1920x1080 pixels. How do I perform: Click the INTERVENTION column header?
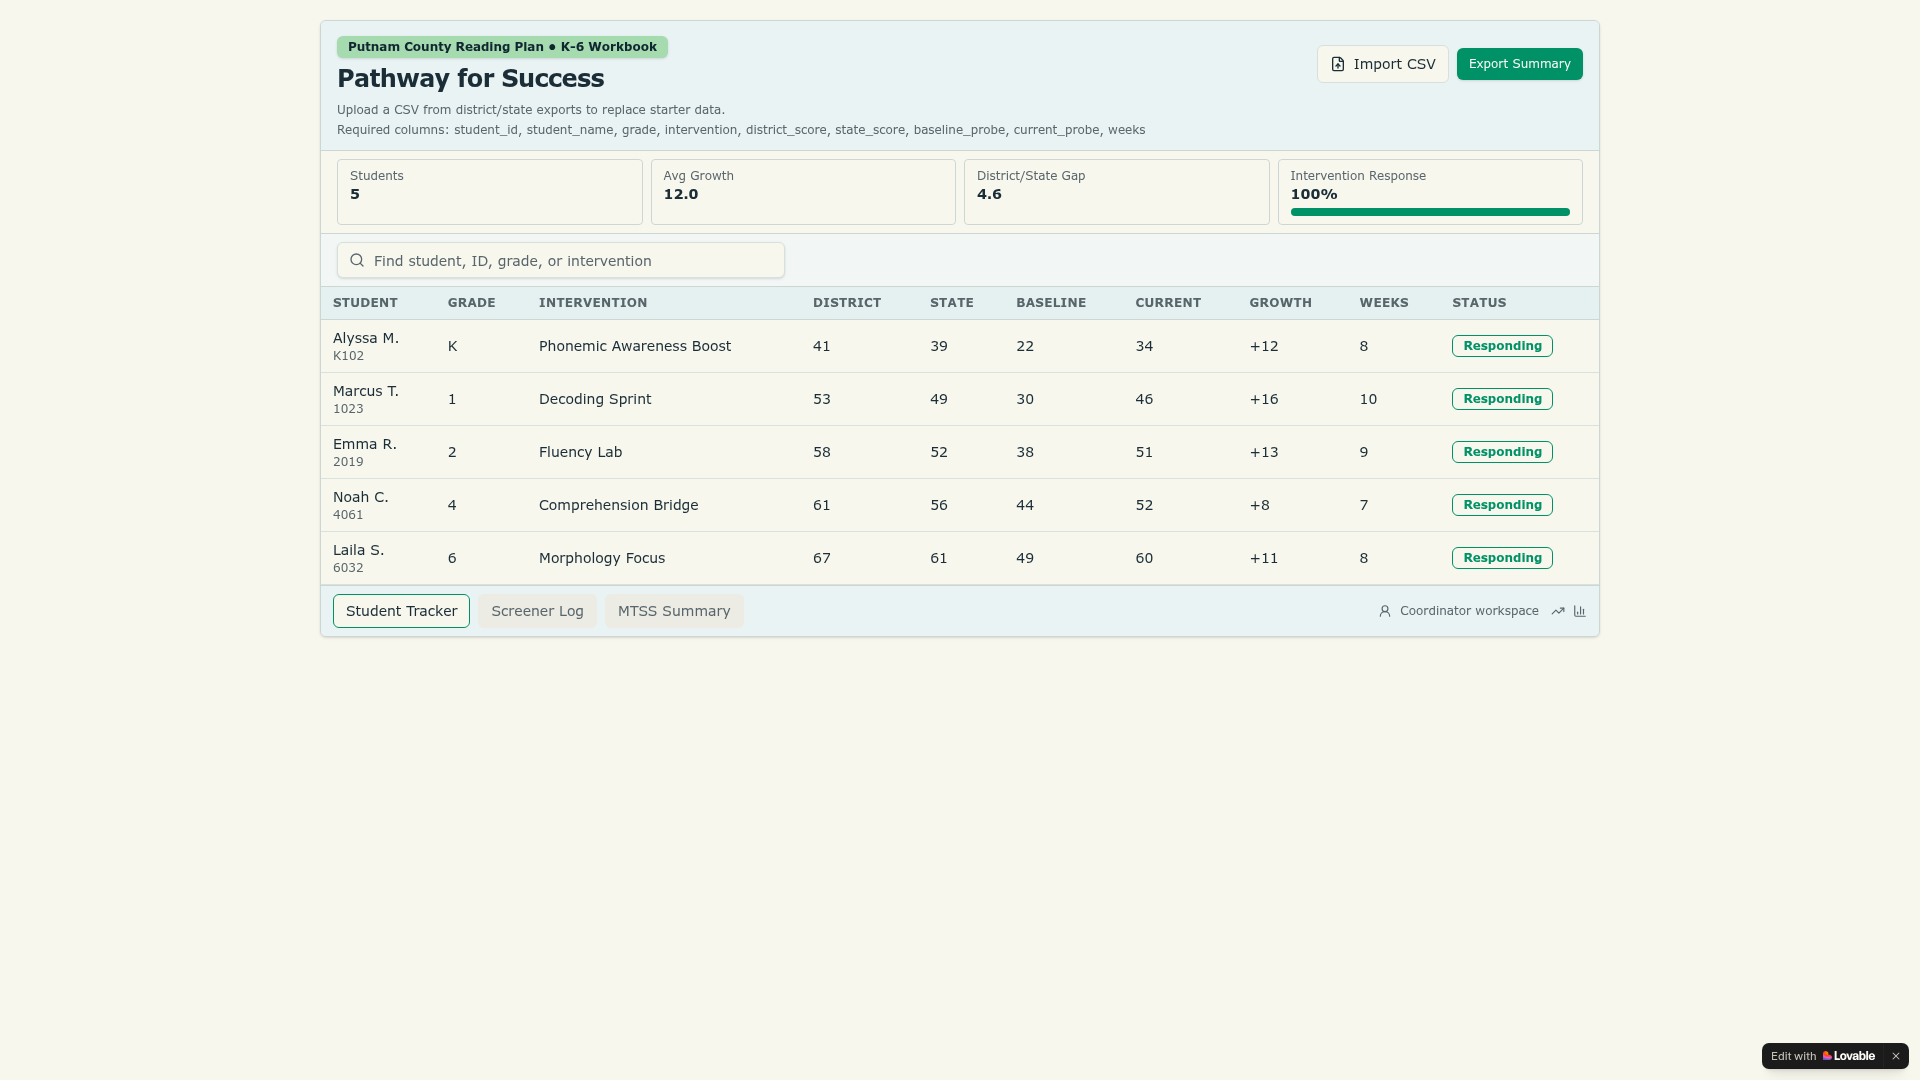click(593, 303)
